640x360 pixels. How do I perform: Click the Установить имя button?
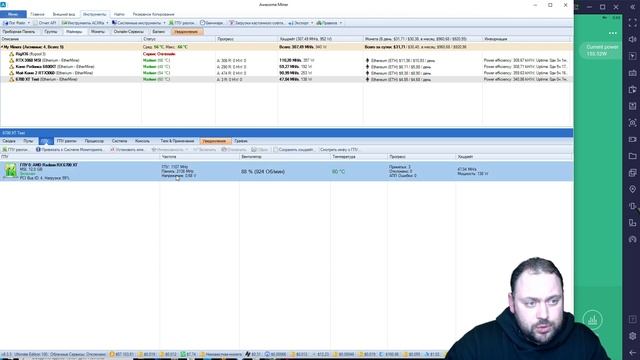pyautogui.click(x=128, y=150)
